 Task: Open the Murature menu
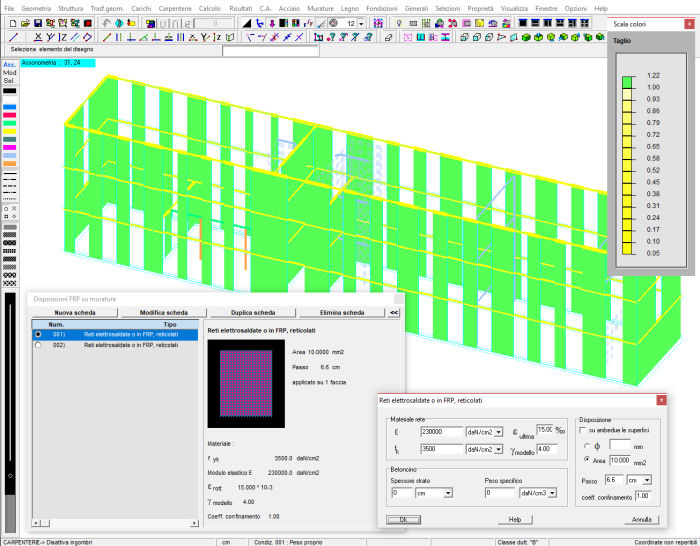(320, 7)
